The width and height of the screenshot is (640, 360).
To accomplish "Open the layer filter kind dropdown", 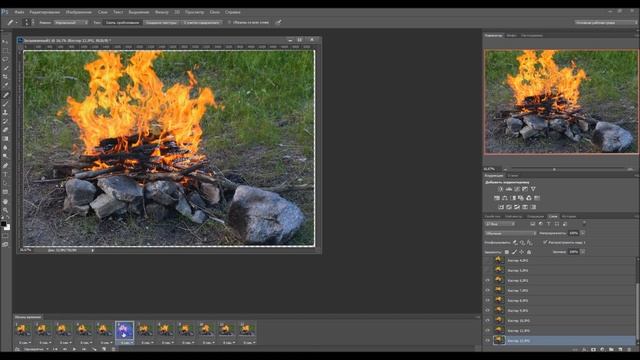I will click(500, 224).
